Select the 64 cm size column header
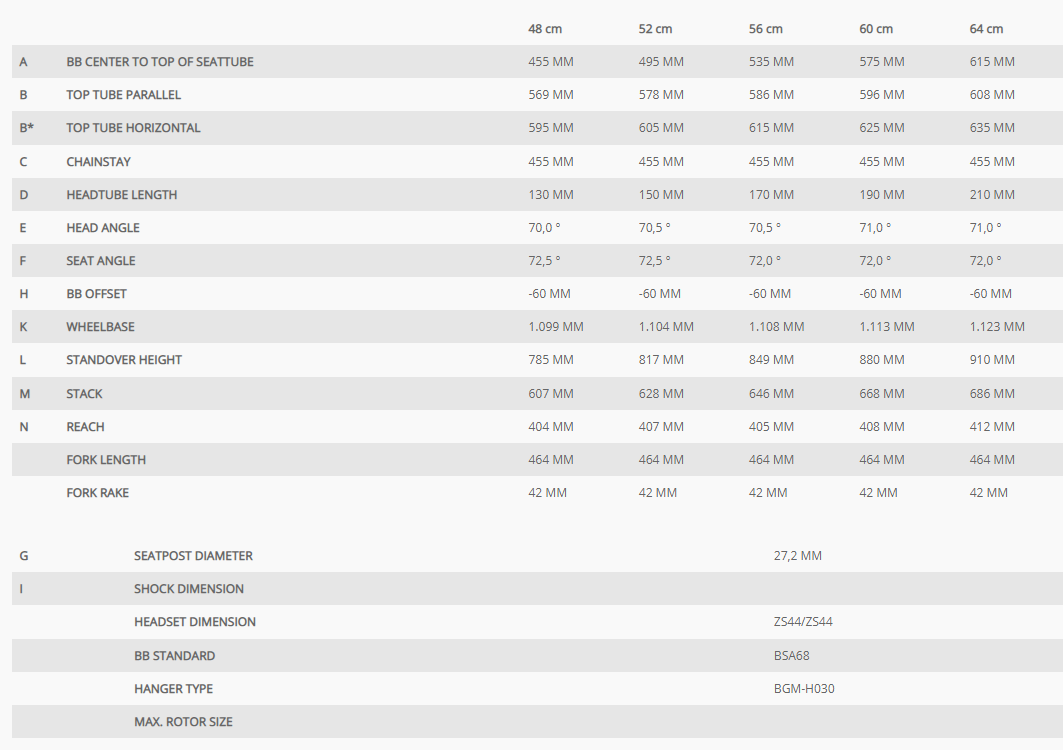Image resolution: width=1063 pixels, height=750 pixels. [x=986, y=29]
